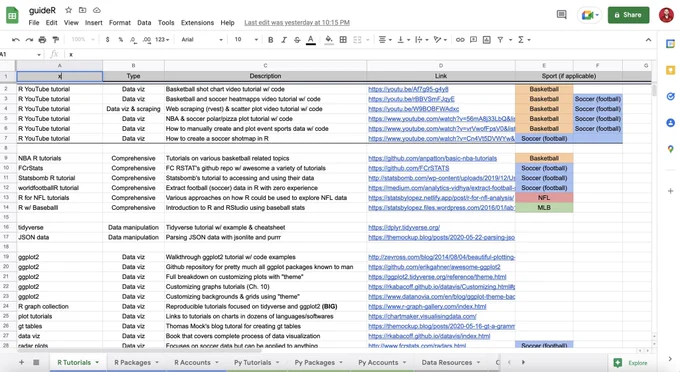Open the Arial font dropdown
The image size is (680, 372).
[x=202, y=40]
